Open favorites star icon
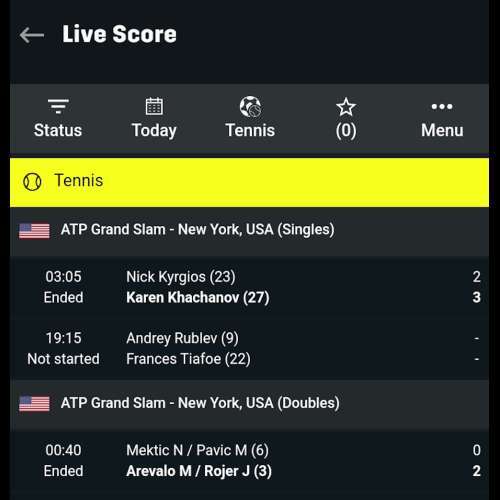This screenshot has height=500, width=500. (x=346, y=107)
